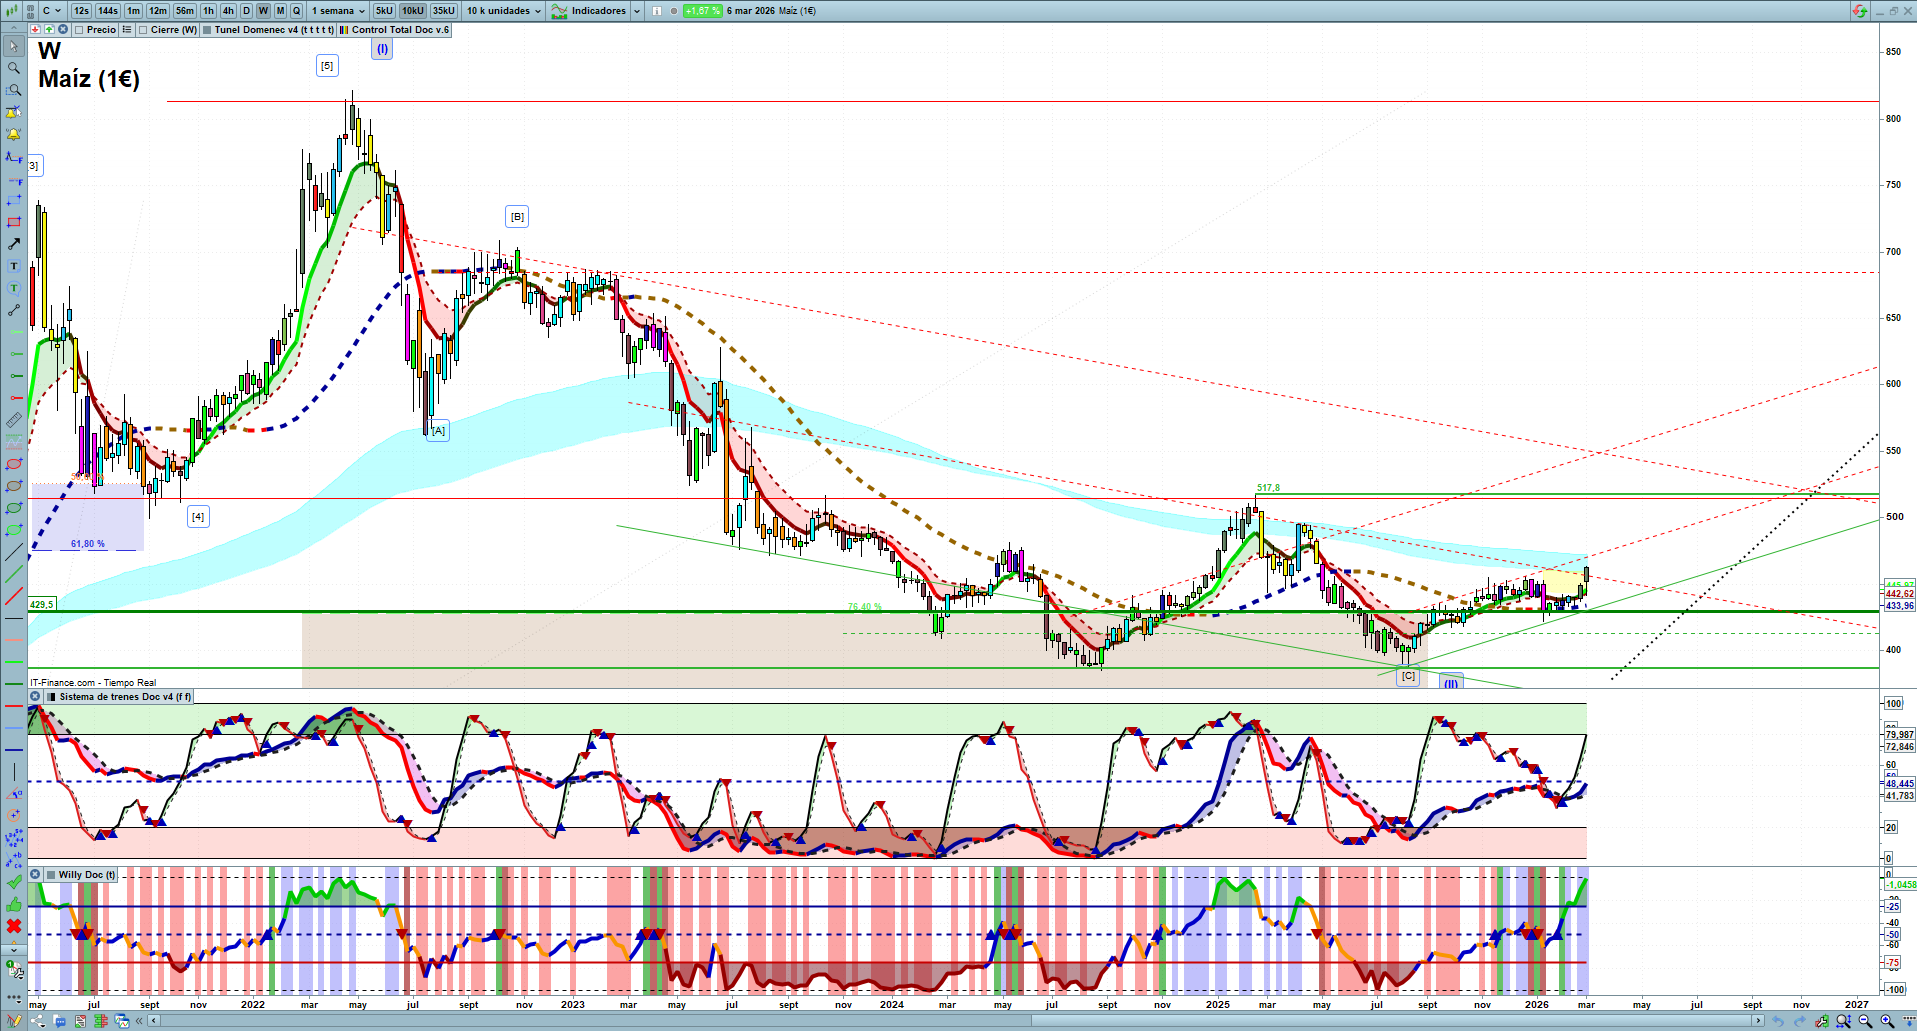The image size is (1917, 1031).
Task: Click the horizontal scrollbar left arrow
Action: tap(153, 1021)
